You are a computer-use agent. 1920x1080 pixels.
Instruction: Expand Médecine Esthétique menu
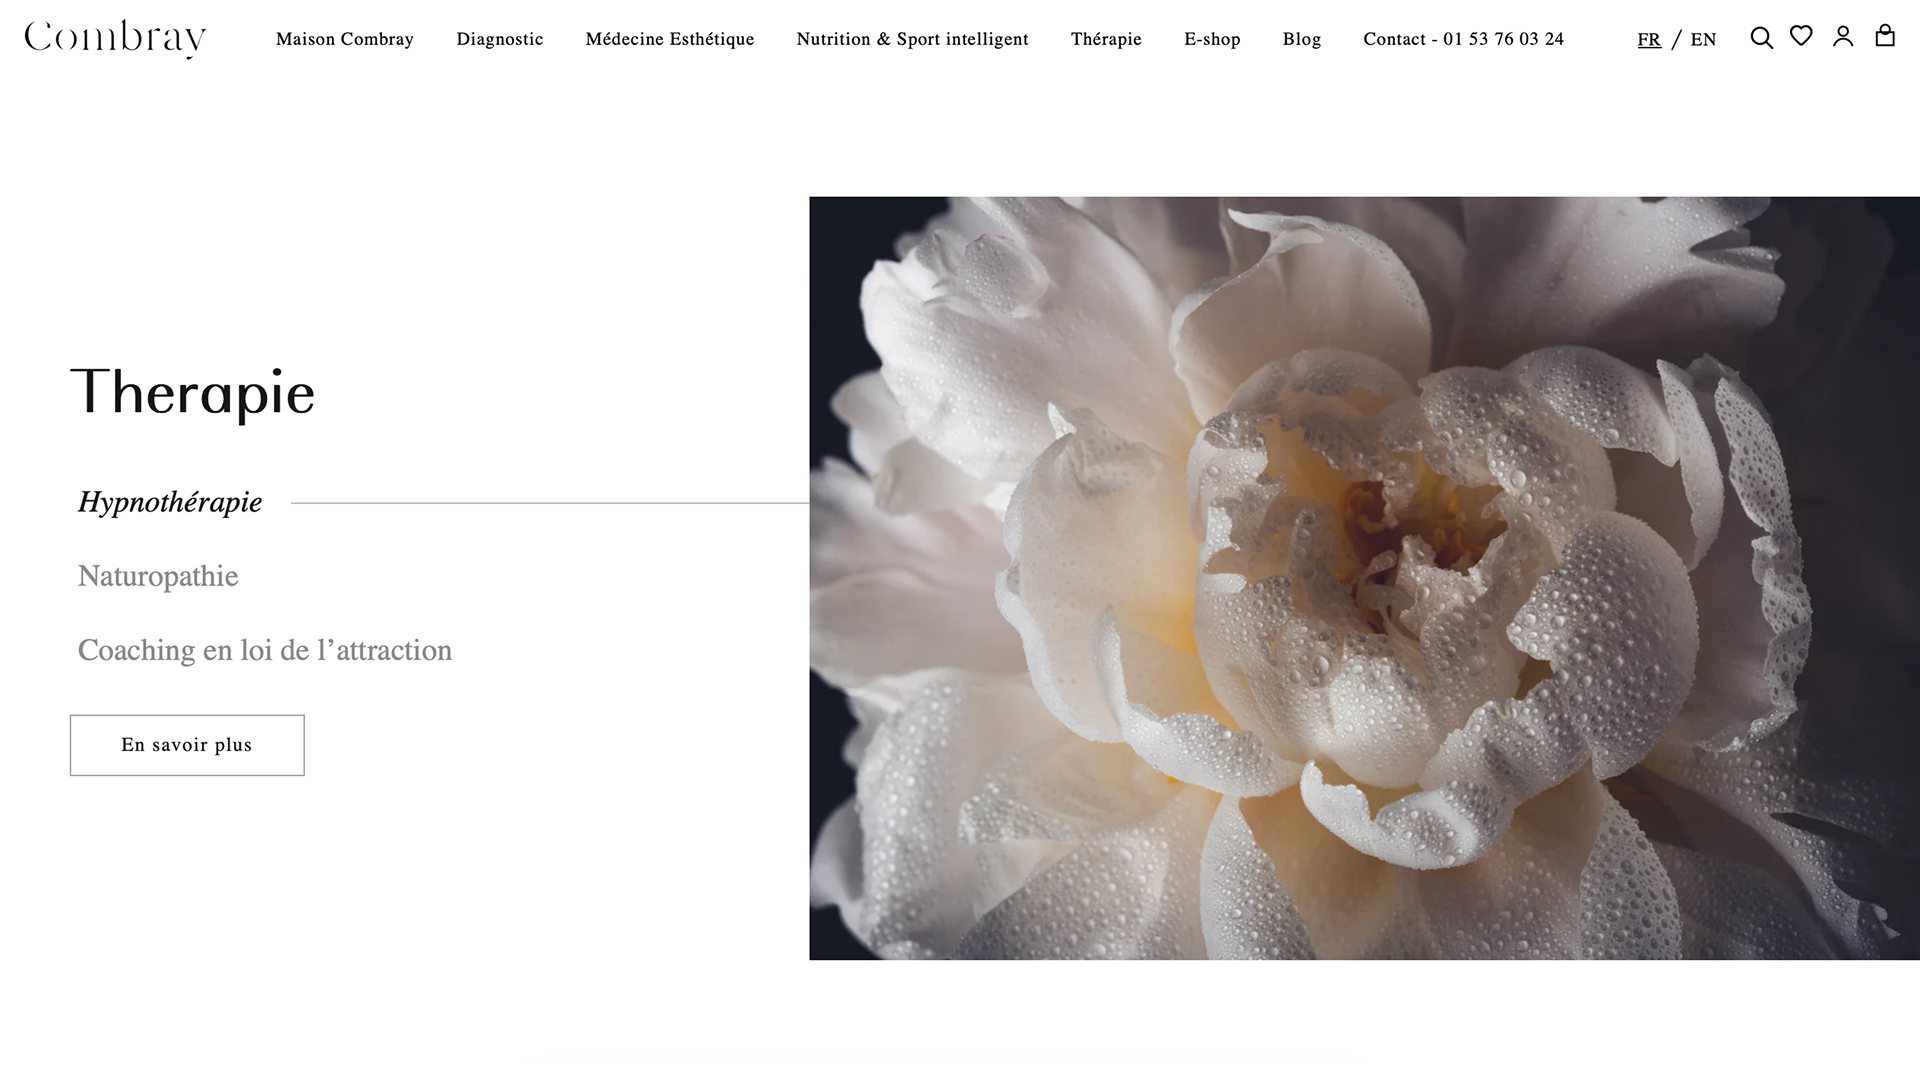(x=669, y=39)
